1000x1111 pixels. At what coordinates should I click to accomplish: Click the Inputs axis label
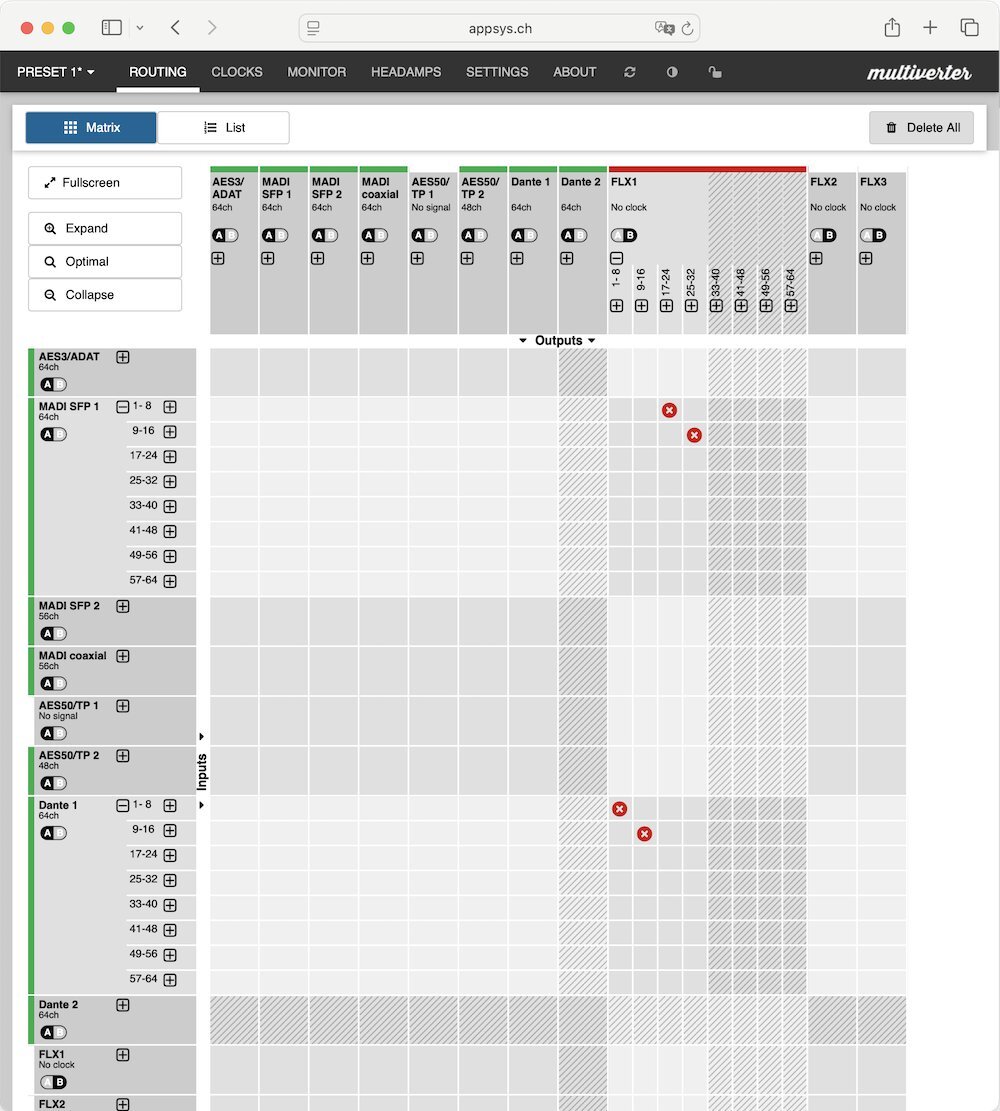pyautogui.click(x=202, y=772)
